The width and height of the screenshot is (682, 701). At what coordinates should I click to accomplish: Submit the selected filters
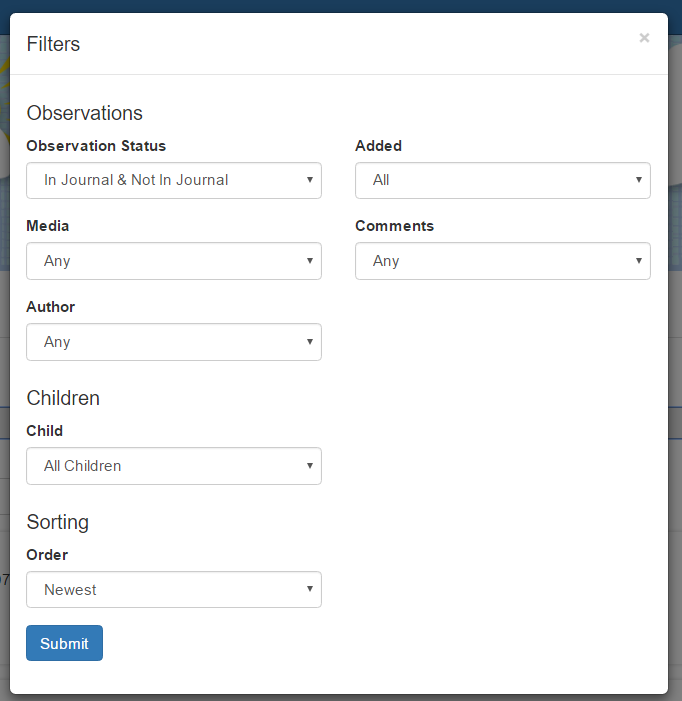coord(64,643)
